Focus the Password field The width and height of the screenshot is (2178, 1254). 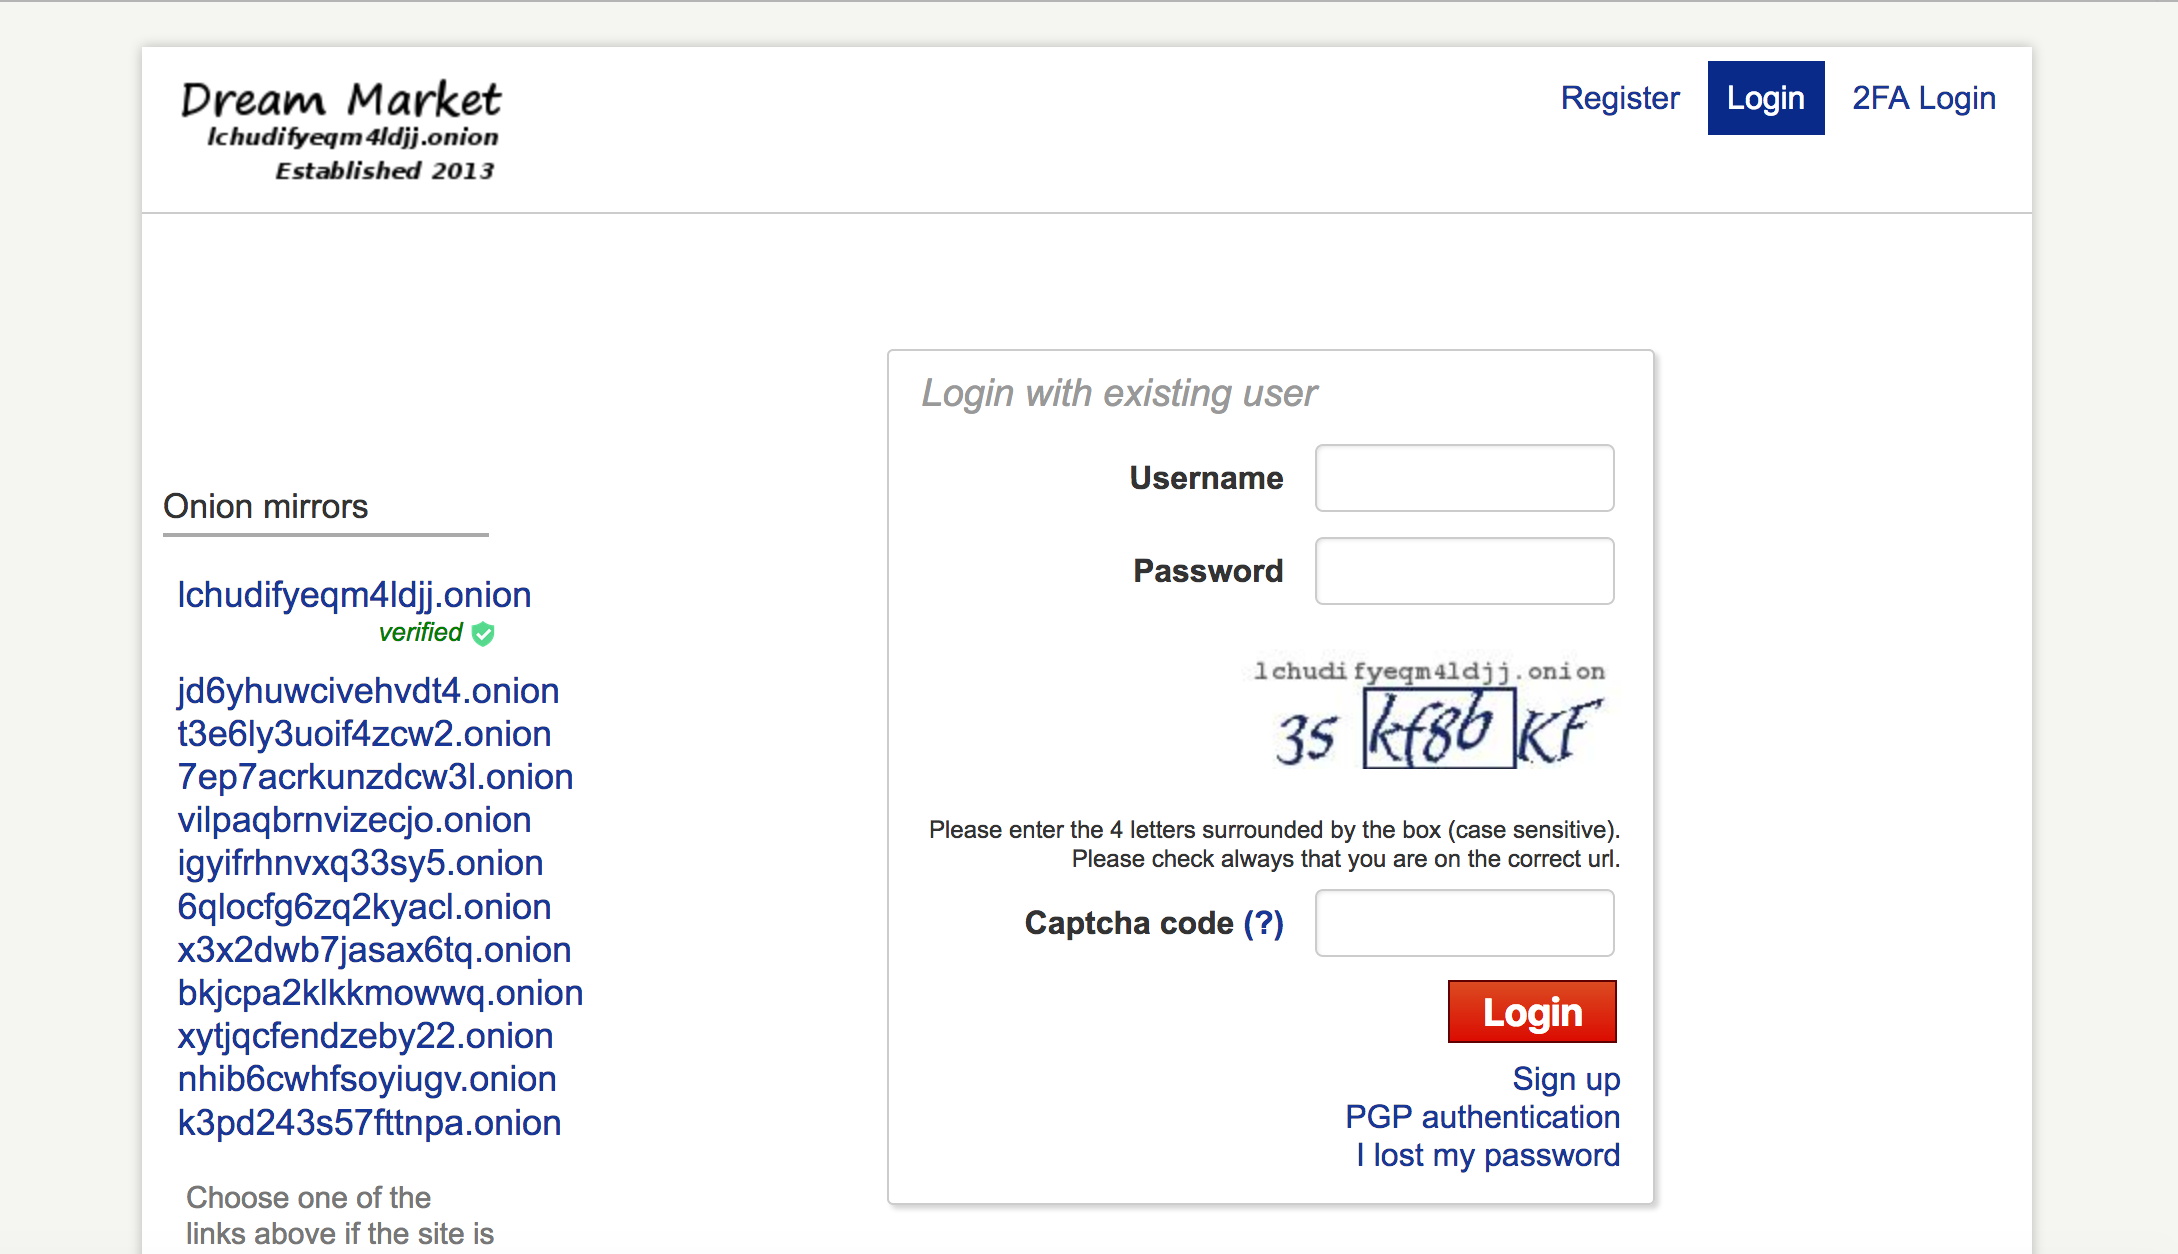pos(1464,571)
